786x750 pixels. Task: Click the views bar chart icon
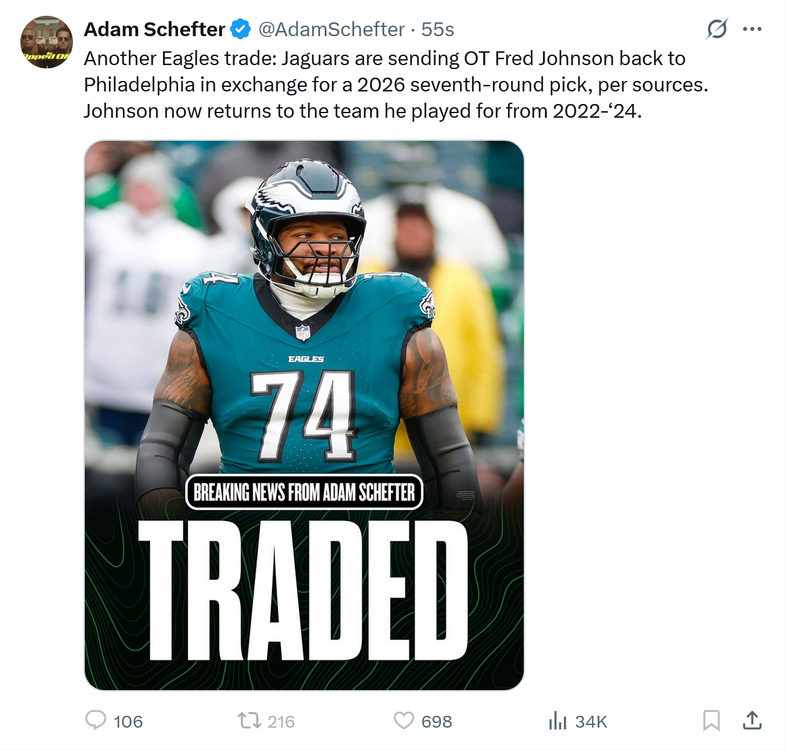coord(558,720)
